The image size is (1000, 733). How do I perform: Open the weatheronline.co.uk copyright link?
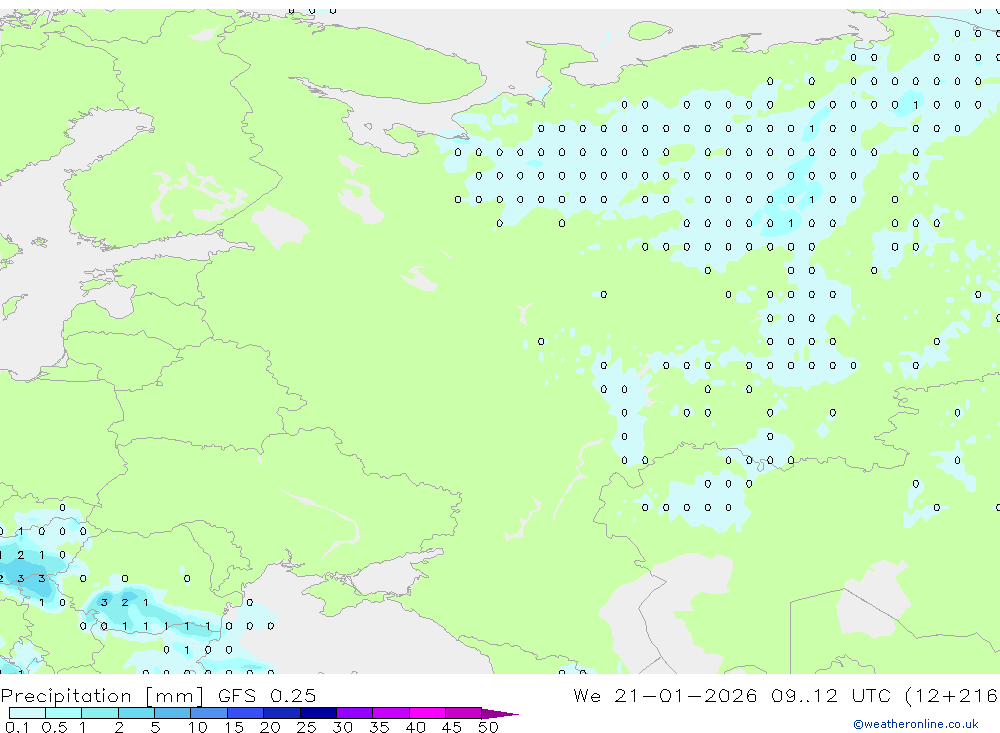click(916, 724)
